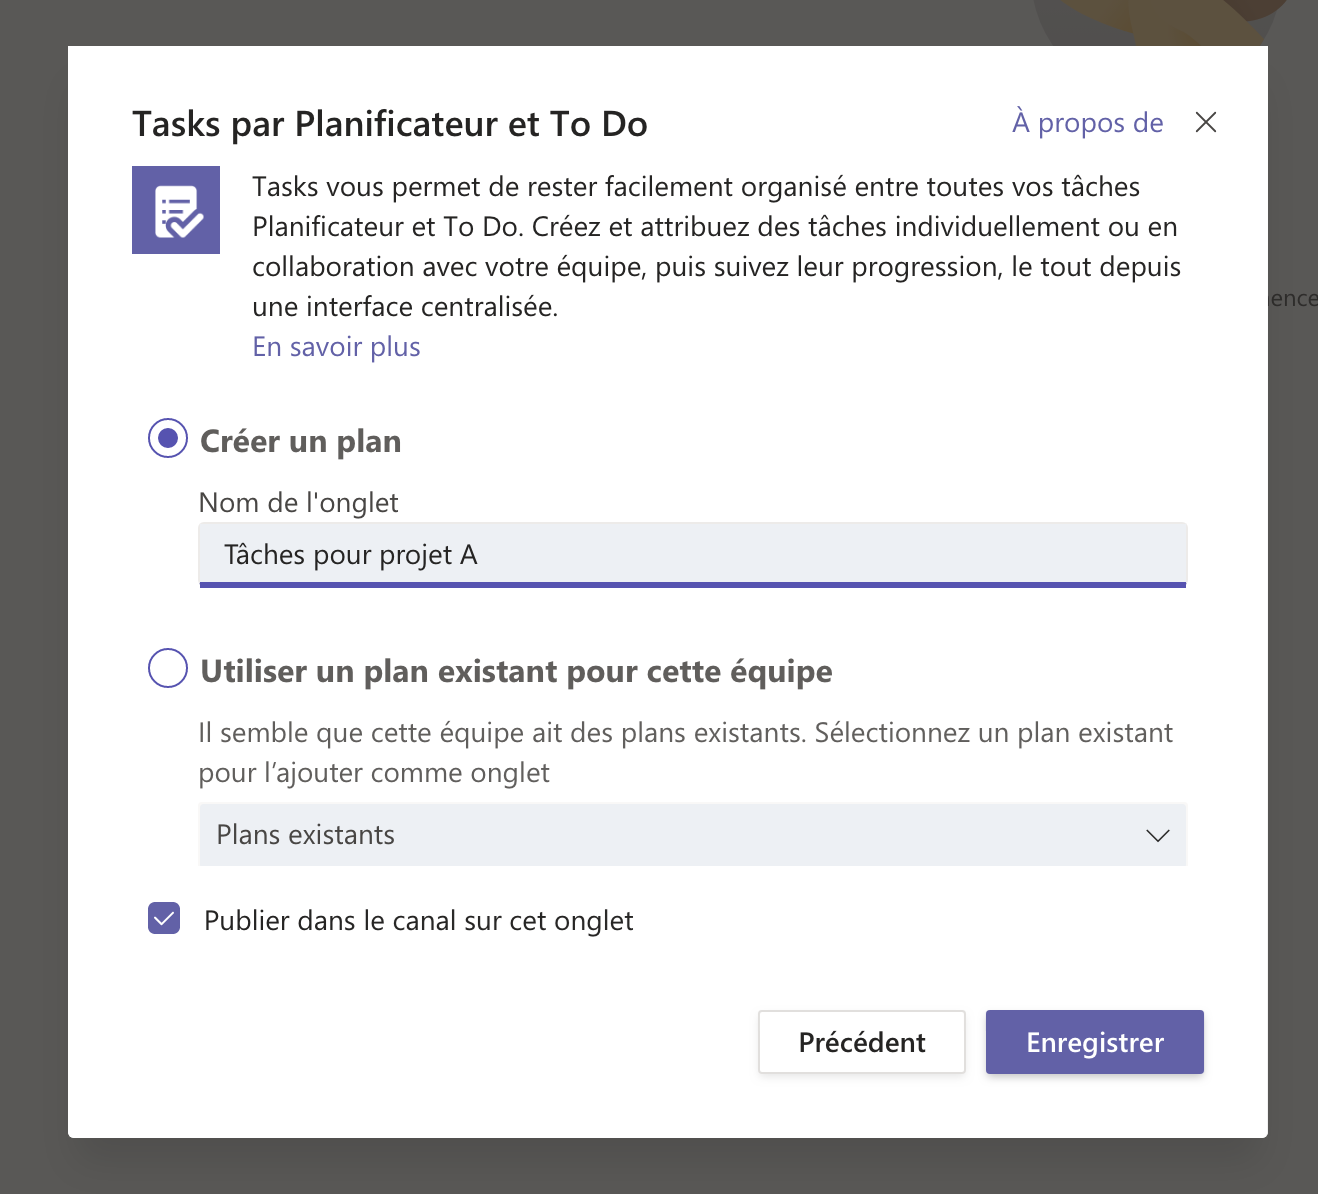This screenshot has height=1194, width=1318.
Task: Open the À propos de link
Action: 1087,122
